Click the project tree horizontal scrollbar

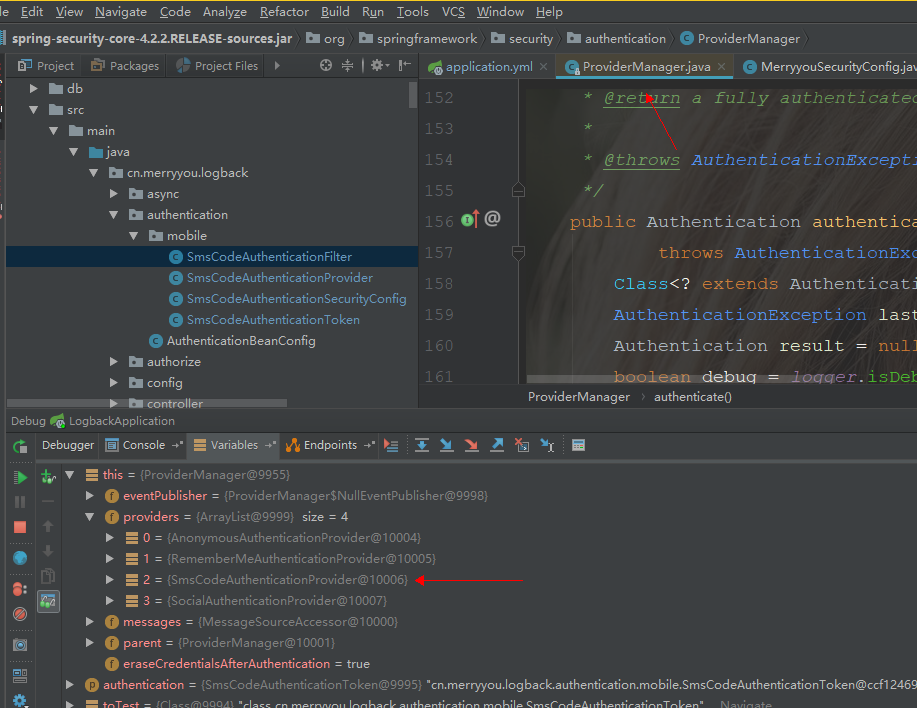click(x=146, y=403)
